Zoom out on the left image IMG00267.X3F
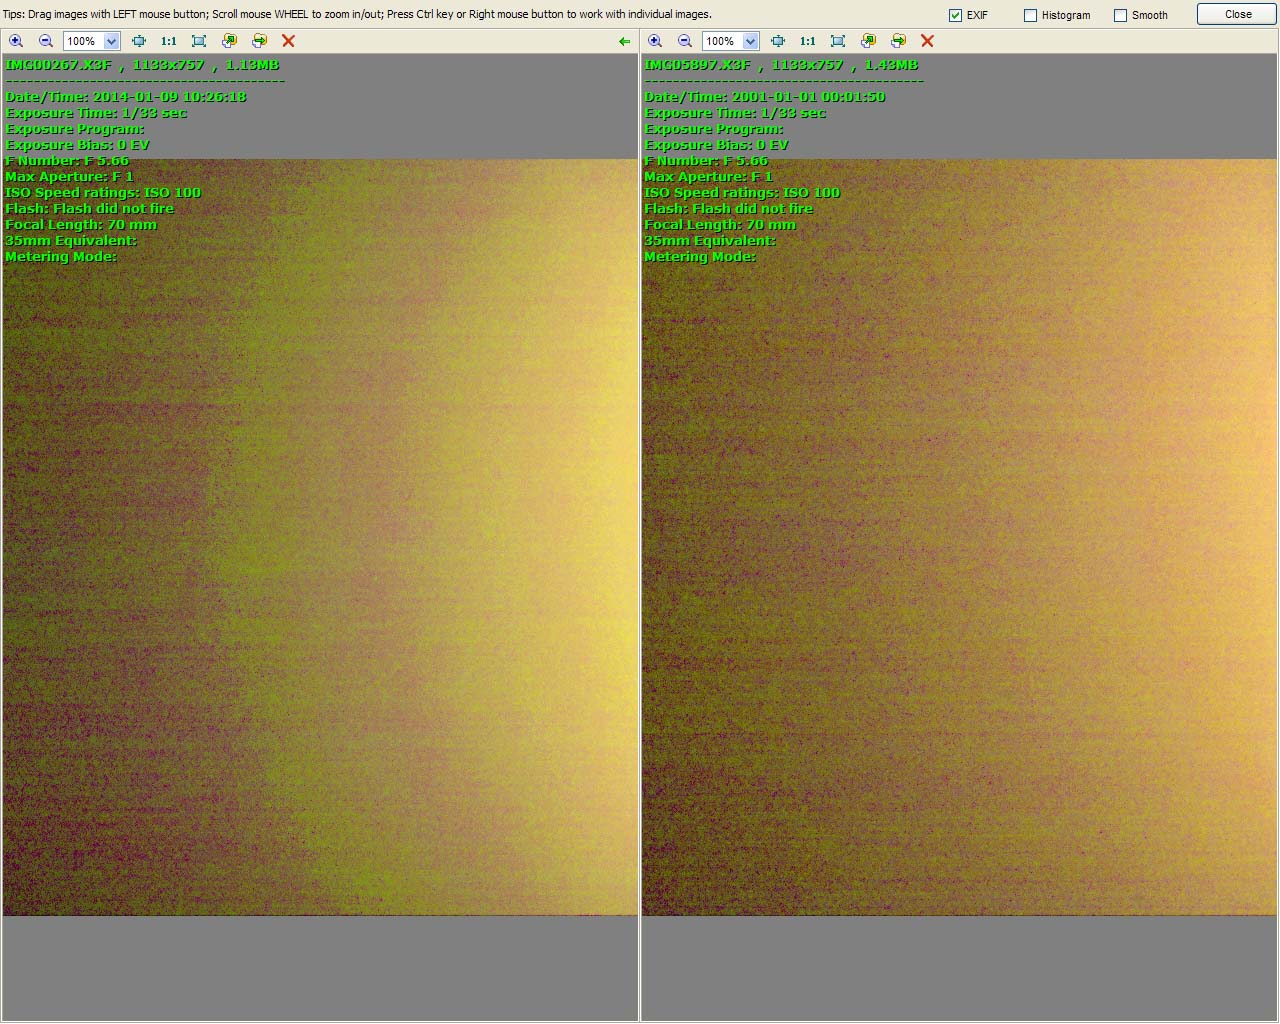The width and height of the screenshot is (1280, 1024). (46, 41)
